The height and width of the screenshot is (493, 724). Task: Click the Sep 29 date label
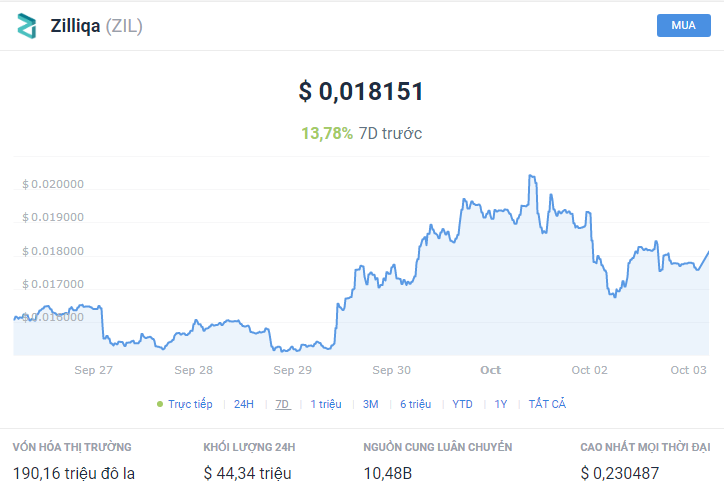click(292, 370)
